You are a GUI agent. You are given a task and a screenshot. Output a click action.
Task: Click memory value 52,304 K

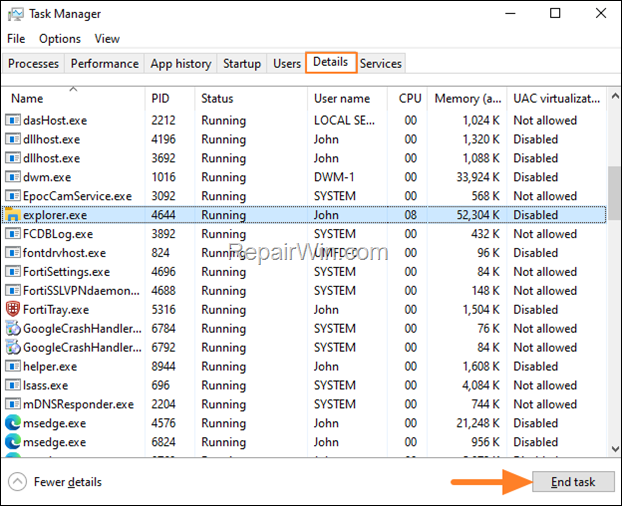(x=478, y=215)
